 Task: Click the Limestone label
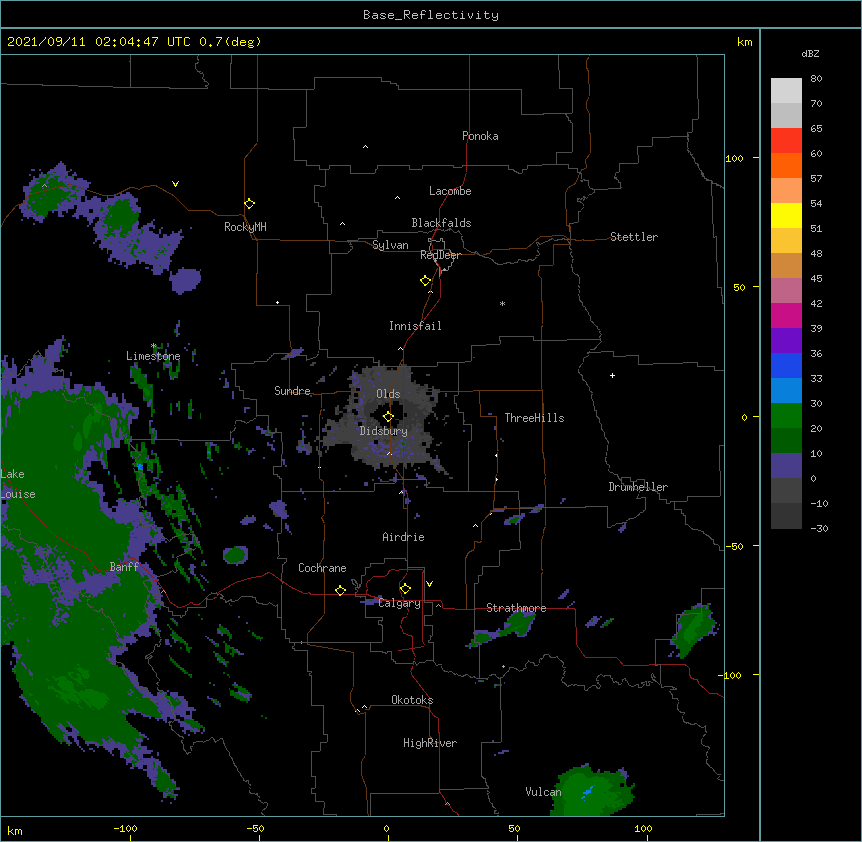153,356
